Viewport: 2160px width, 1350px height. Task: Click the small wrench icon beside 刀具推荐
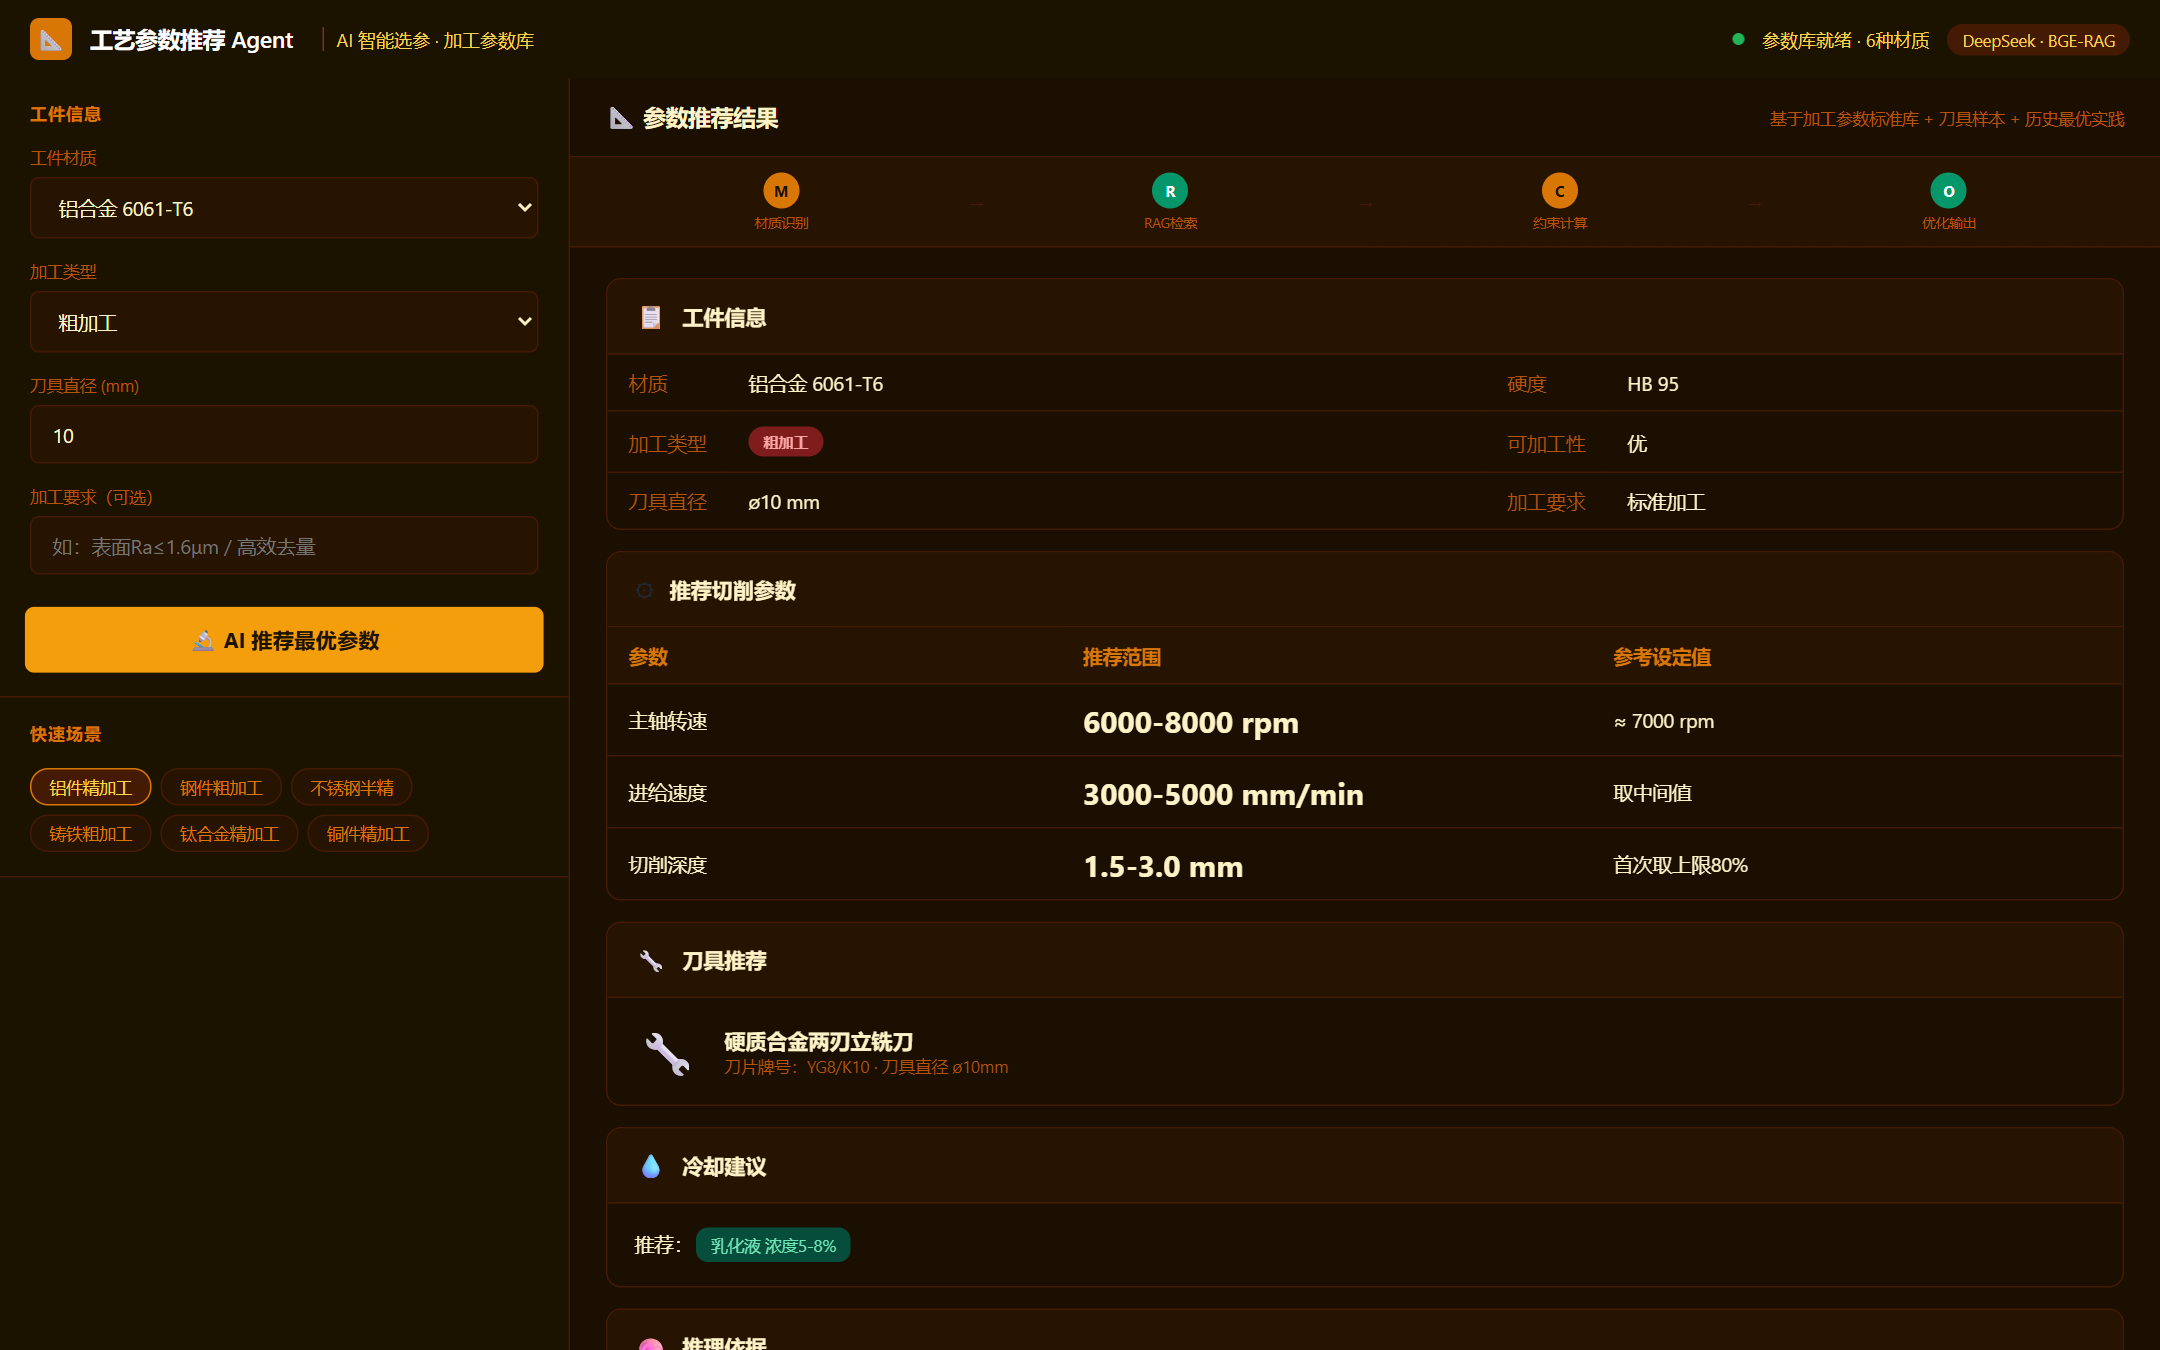tap(651, 961)
